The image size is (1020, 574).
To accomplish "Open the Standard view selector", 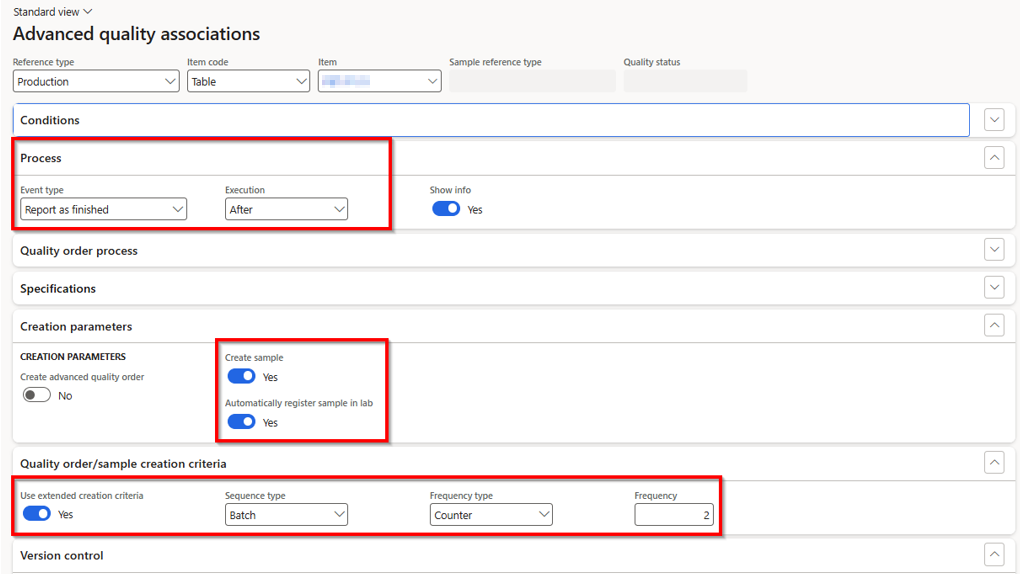I will [53, 12].
